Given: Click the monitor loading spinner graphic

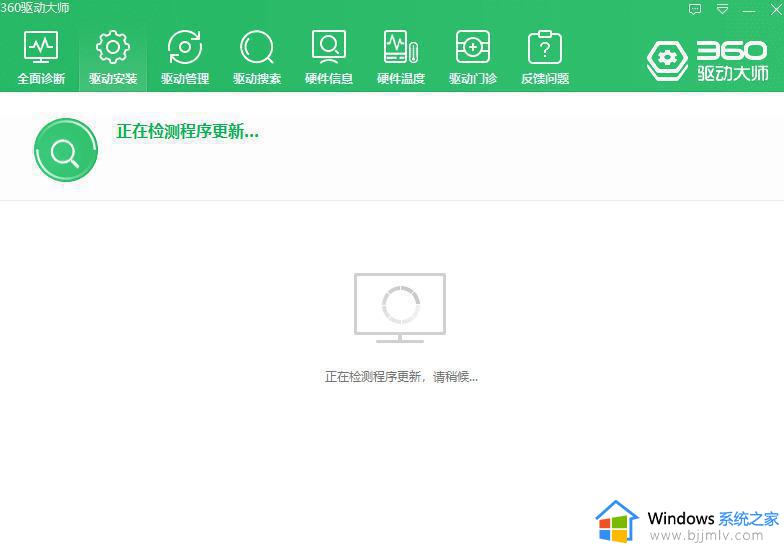Looking at the screenshot, I should pyautogui.click(x=400, y=308).
